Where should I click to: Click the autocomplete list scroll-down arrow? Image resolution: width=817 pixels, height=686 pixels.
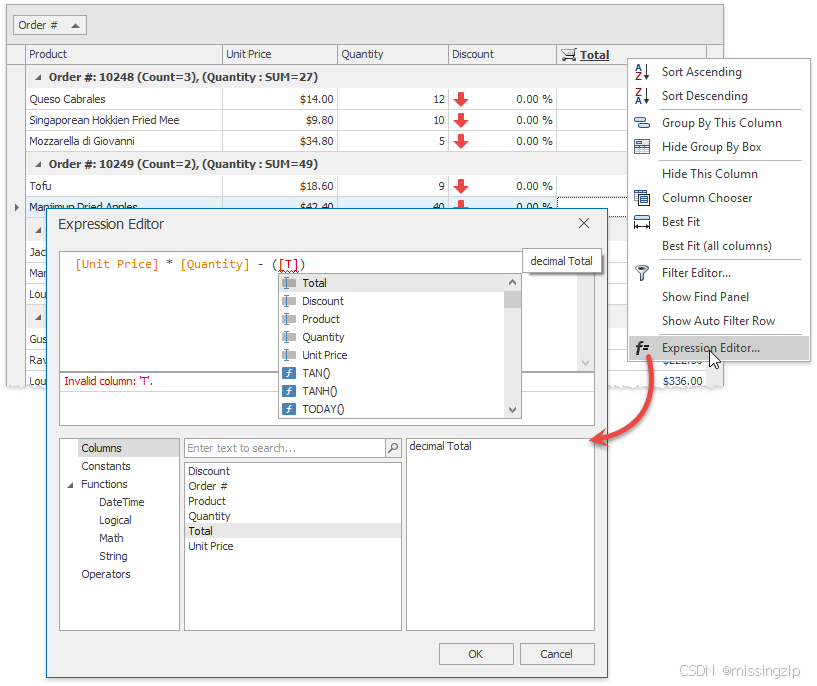coord(512,409)
